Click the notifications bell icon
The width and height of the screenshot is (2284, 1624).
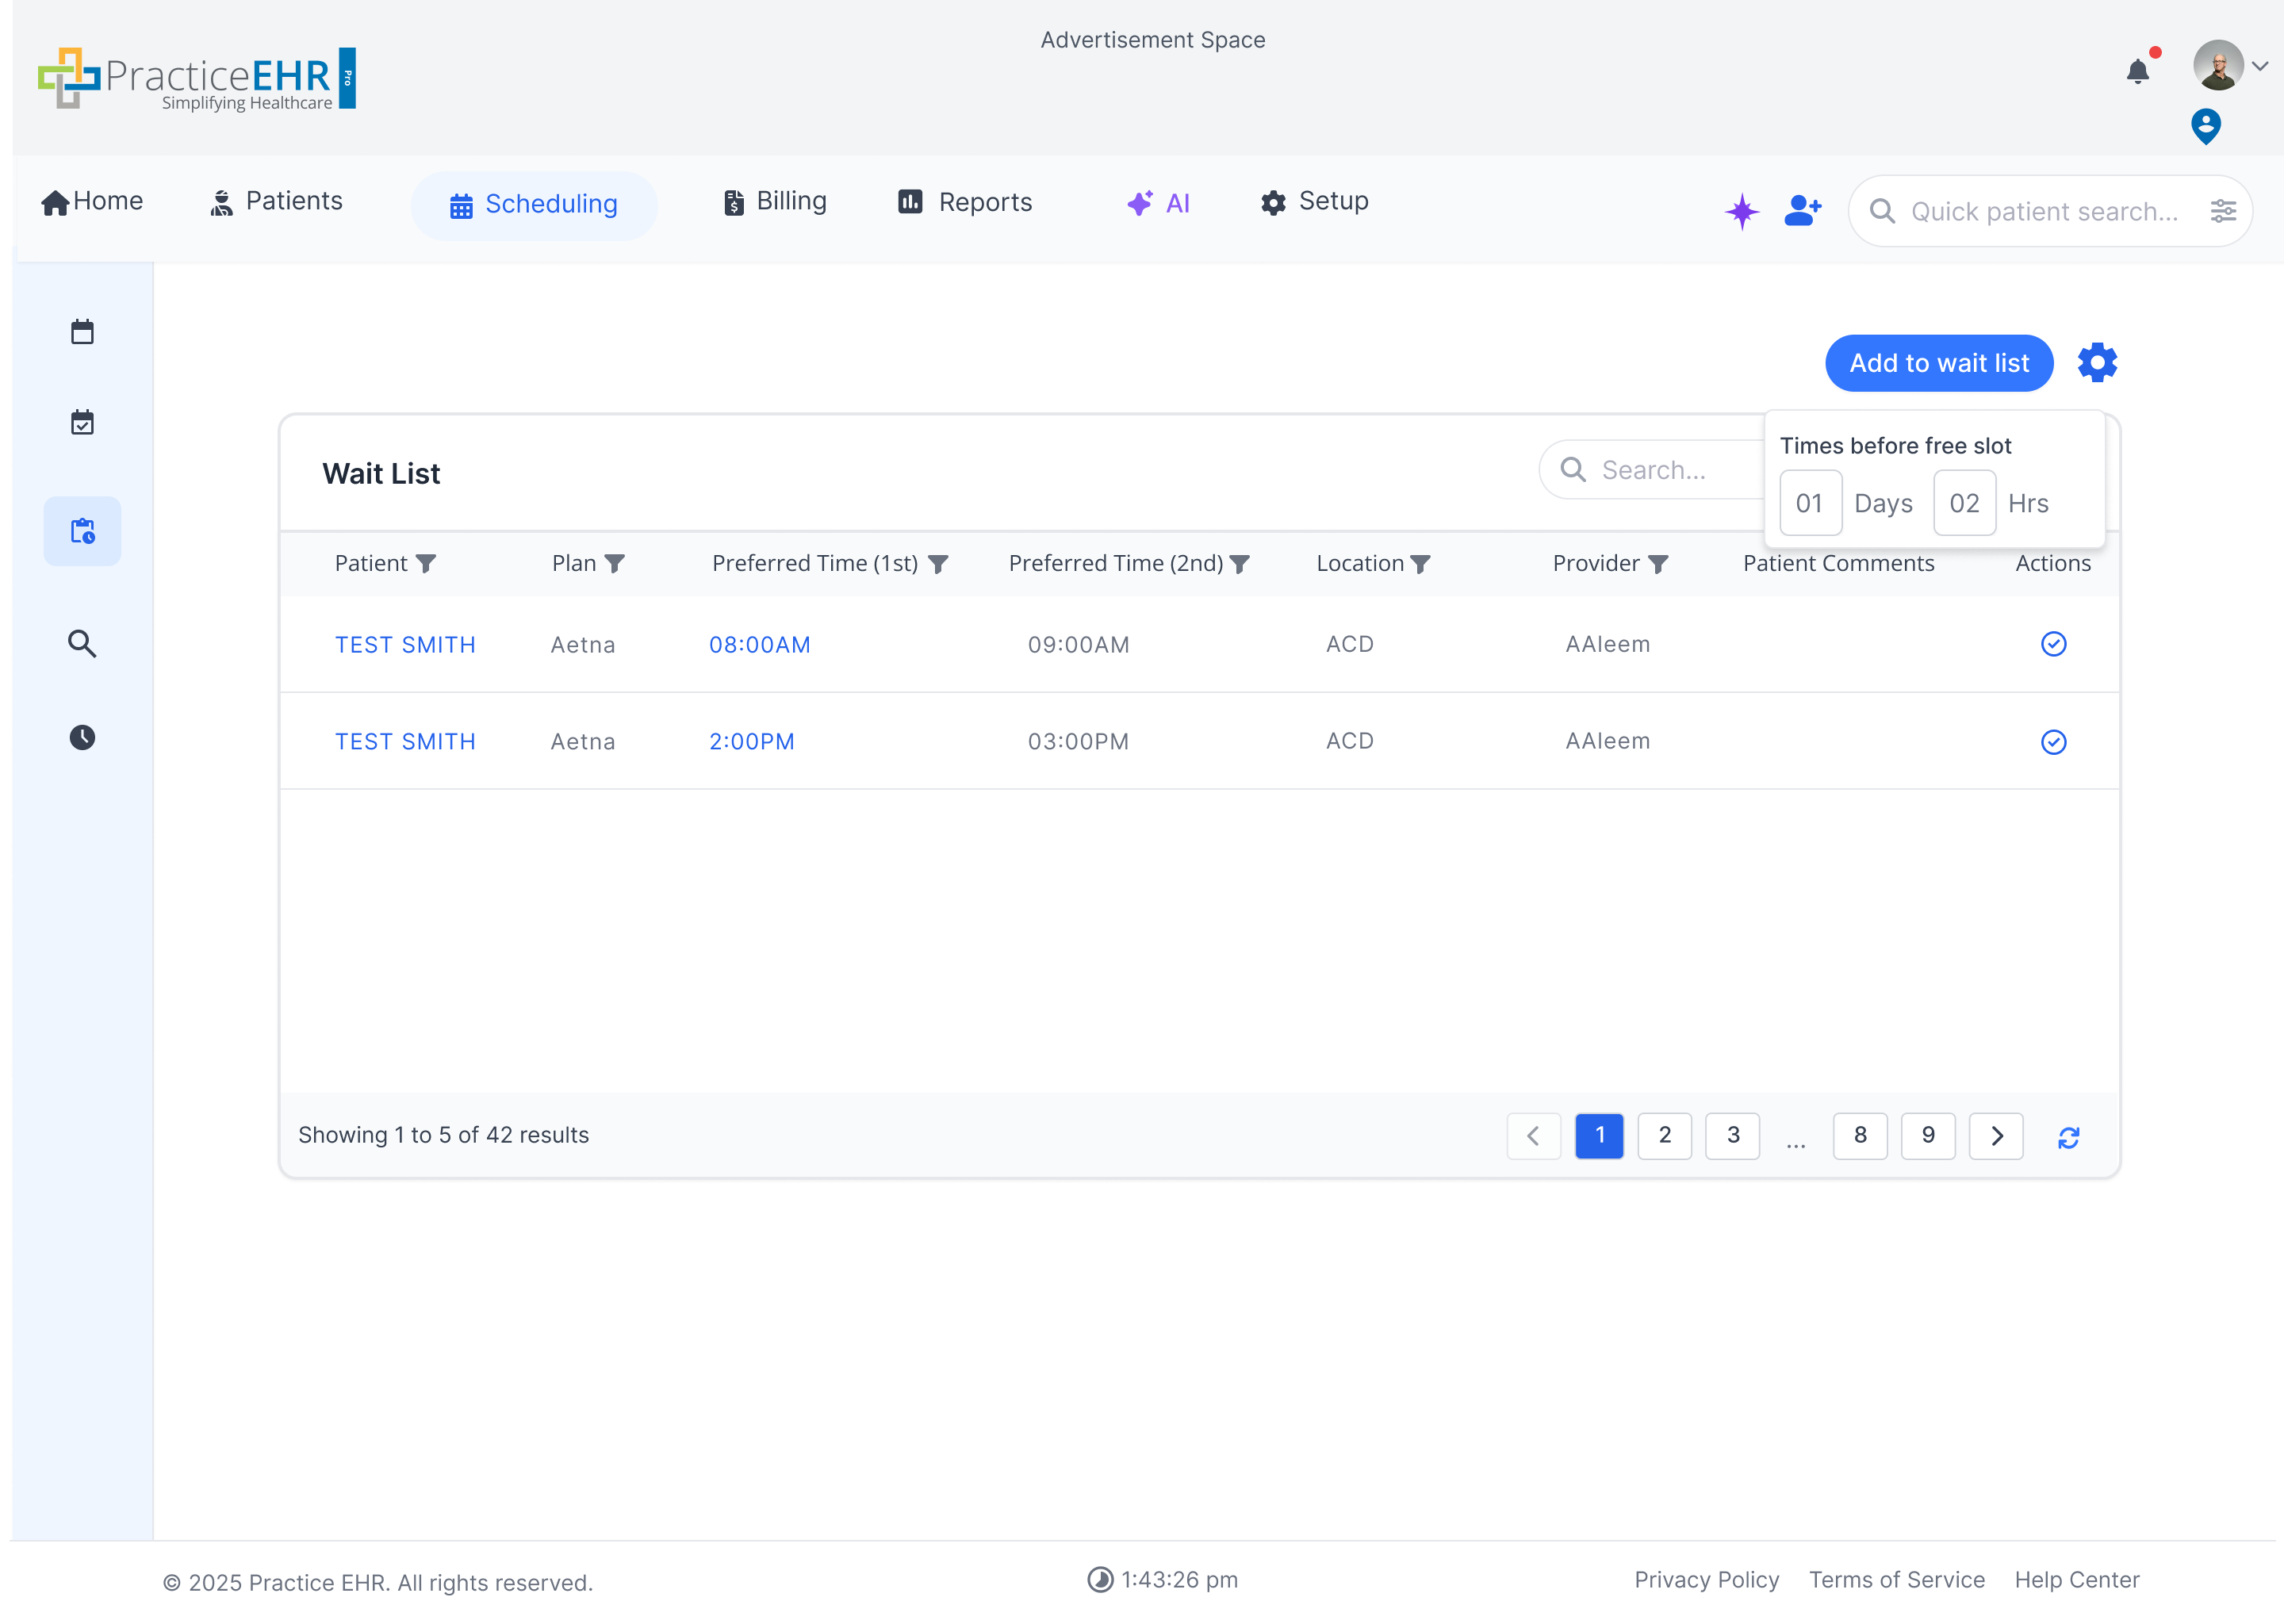(x=2138, y=70)
